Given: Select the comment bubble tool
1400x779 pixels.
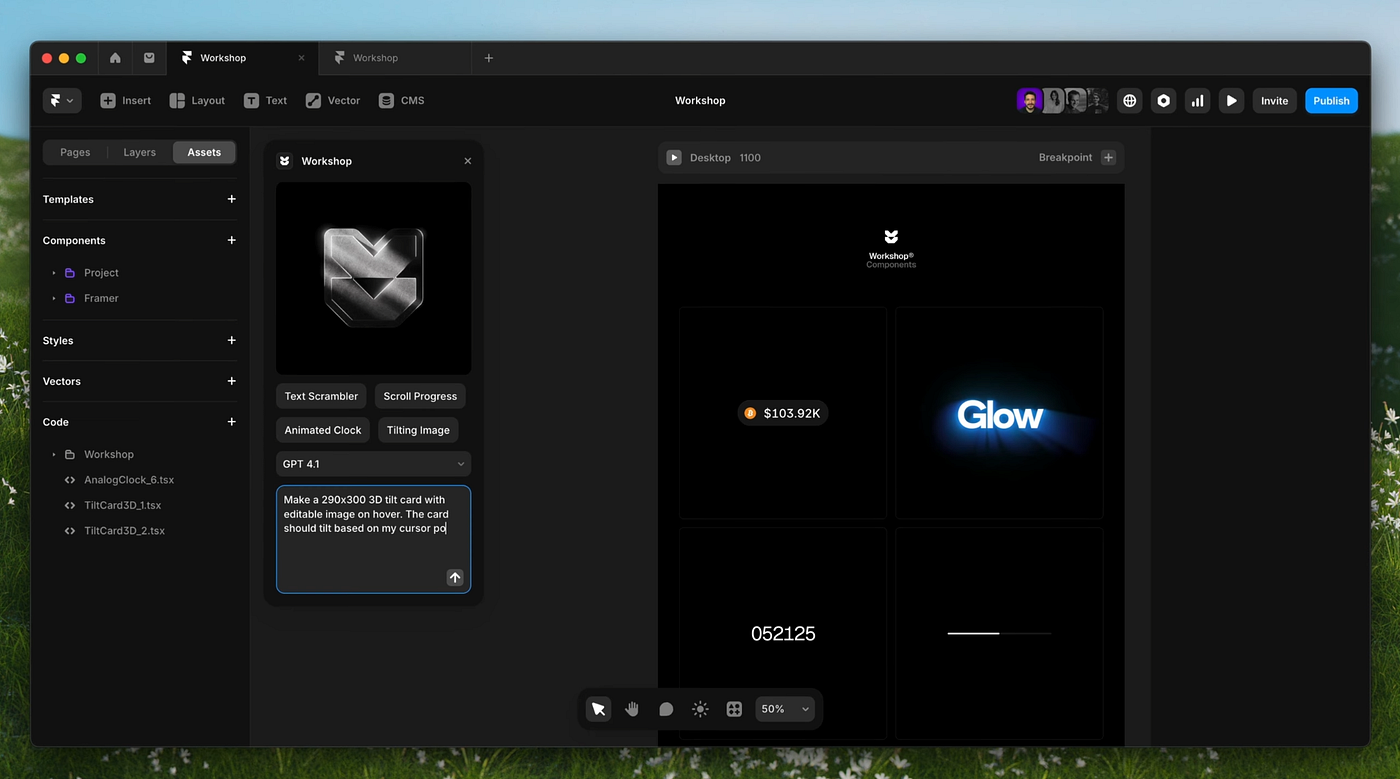Looking at the screenshot, I should point(666,709).
